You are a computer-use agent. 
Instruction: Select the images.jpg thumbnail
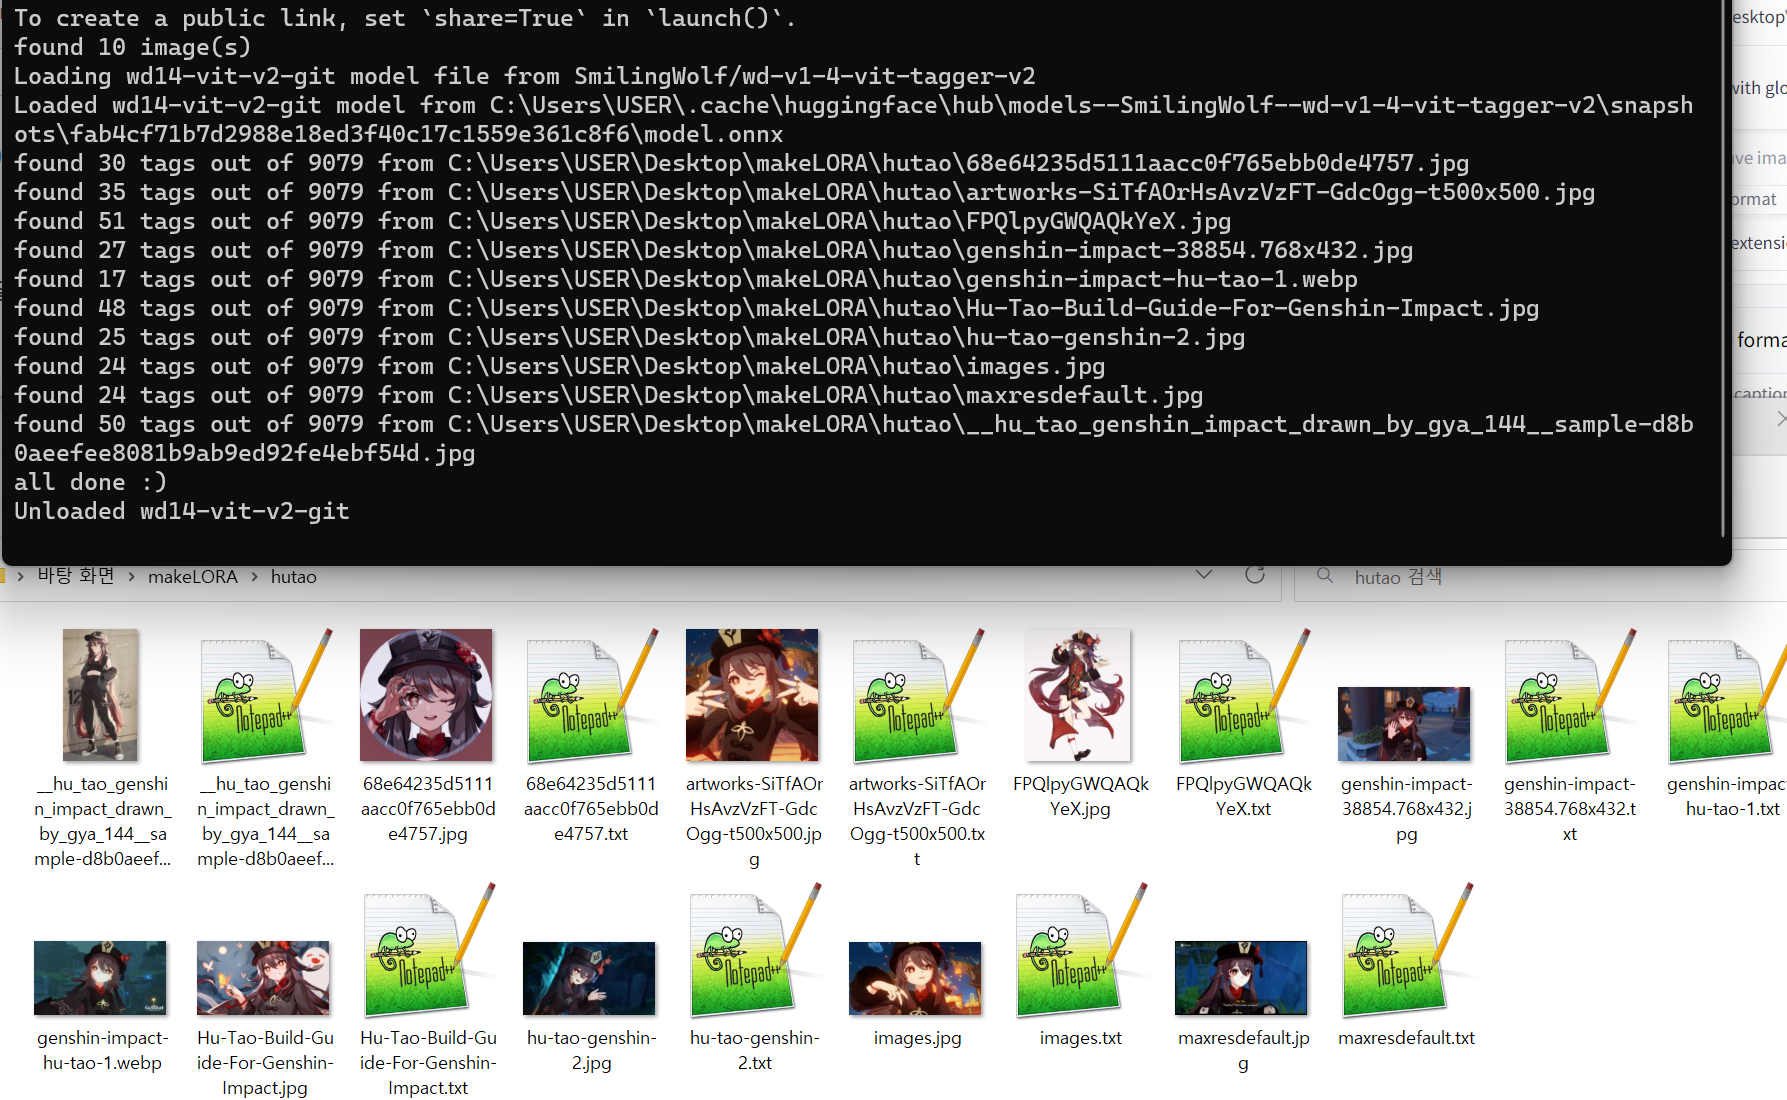point(915,978)
